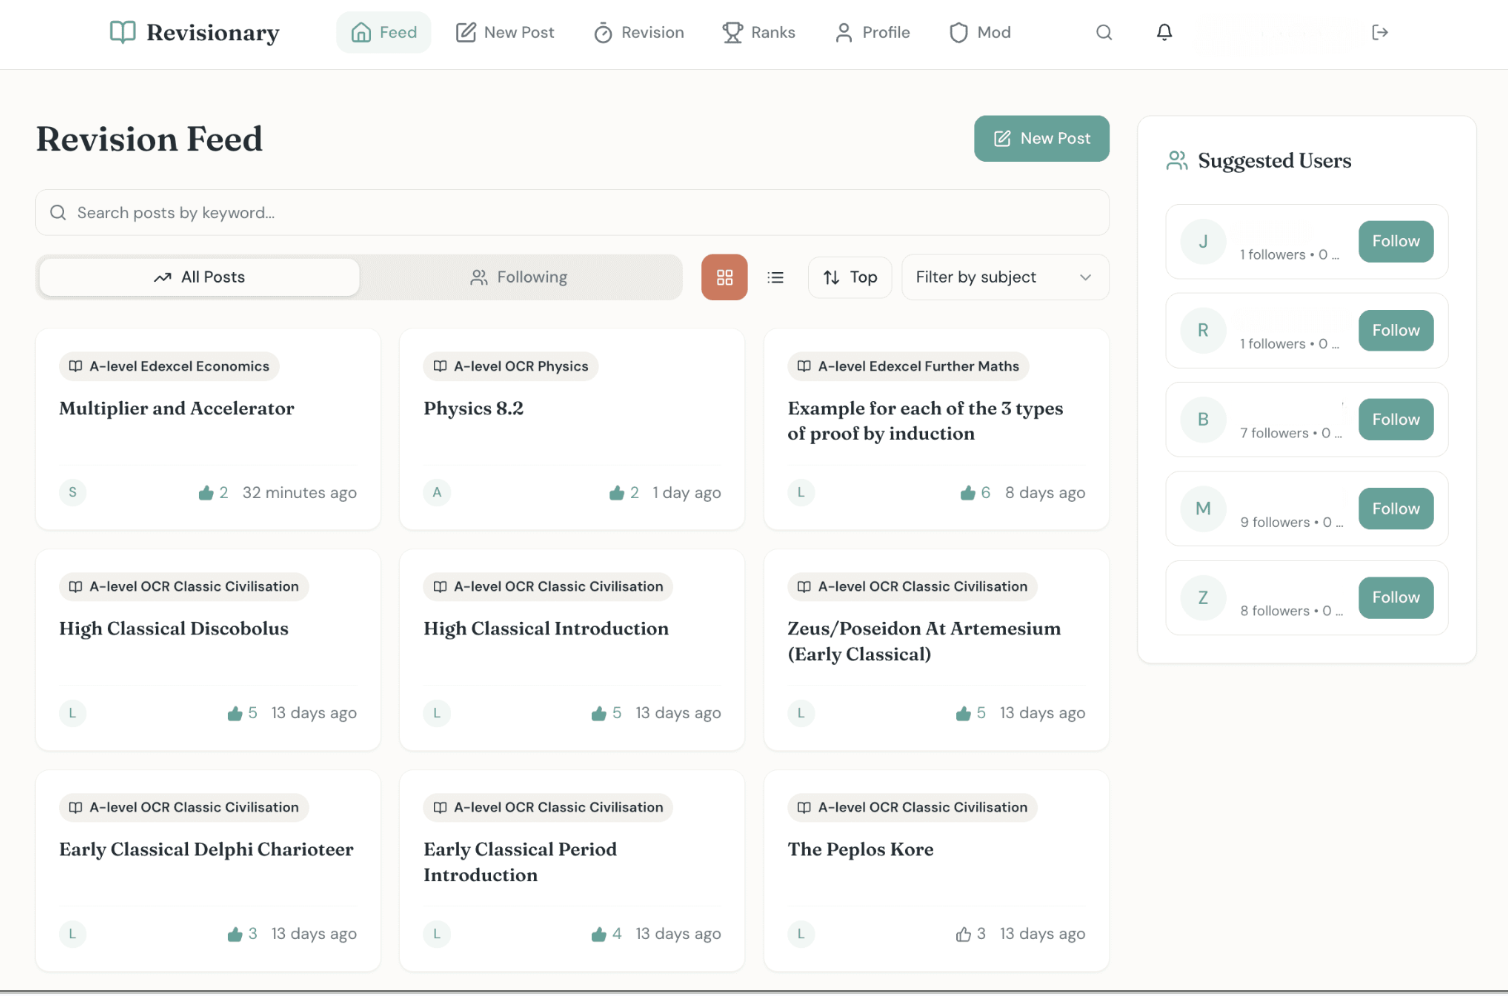Click the Suggested Users people icon
Screen dimensions: 1508x996
click(1176, 160)
